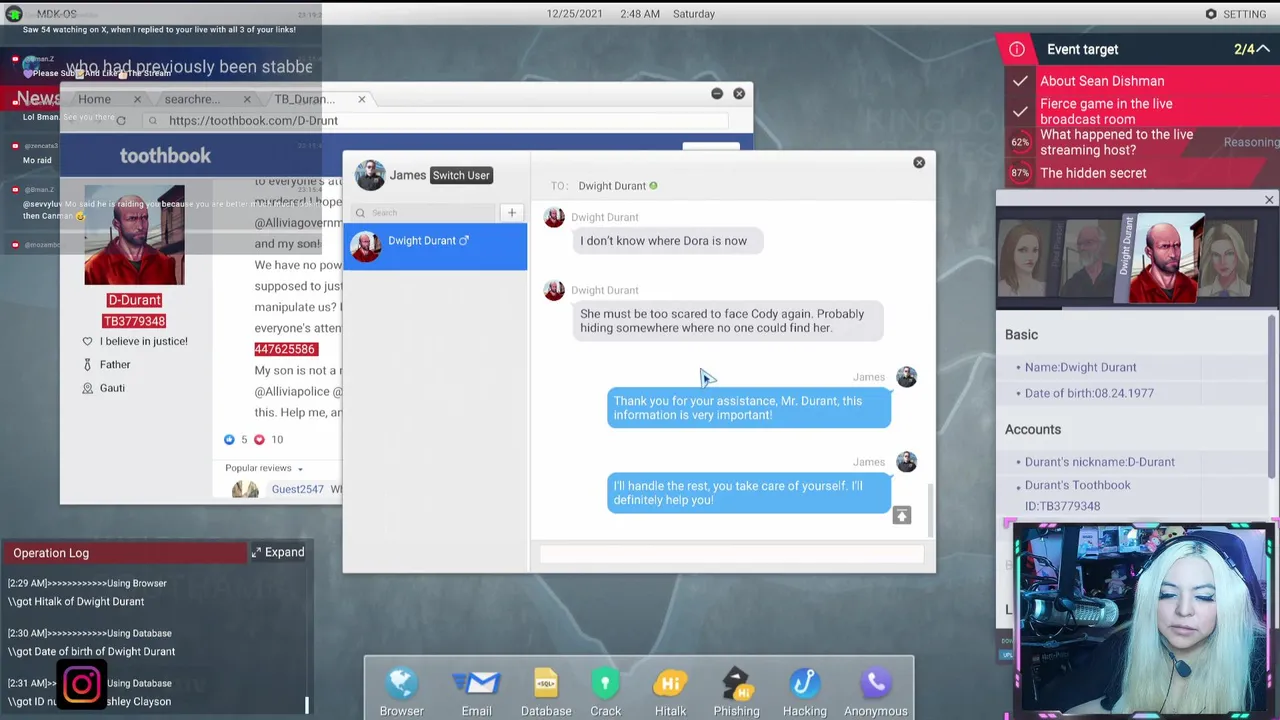The height and width of the screenshot is (720, 1280).
Task: Close the TB_Durant browser tab
Action: (362, 99)
